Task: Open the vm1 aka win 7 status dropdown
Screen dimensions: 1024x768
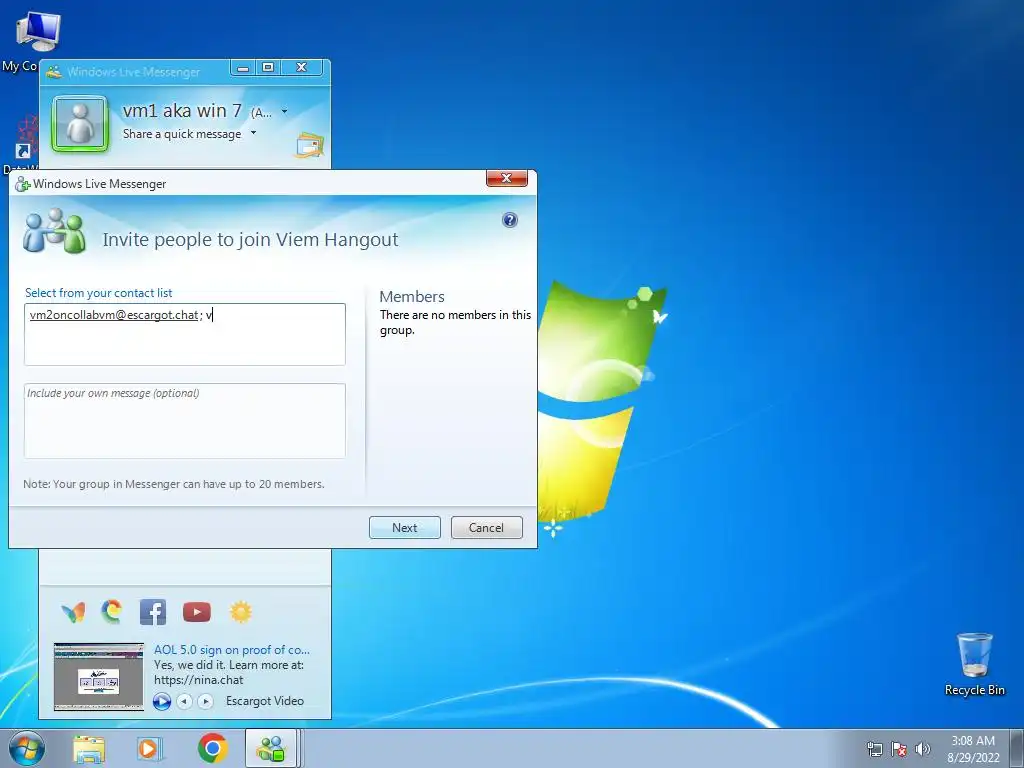Action: click(284, 112)
